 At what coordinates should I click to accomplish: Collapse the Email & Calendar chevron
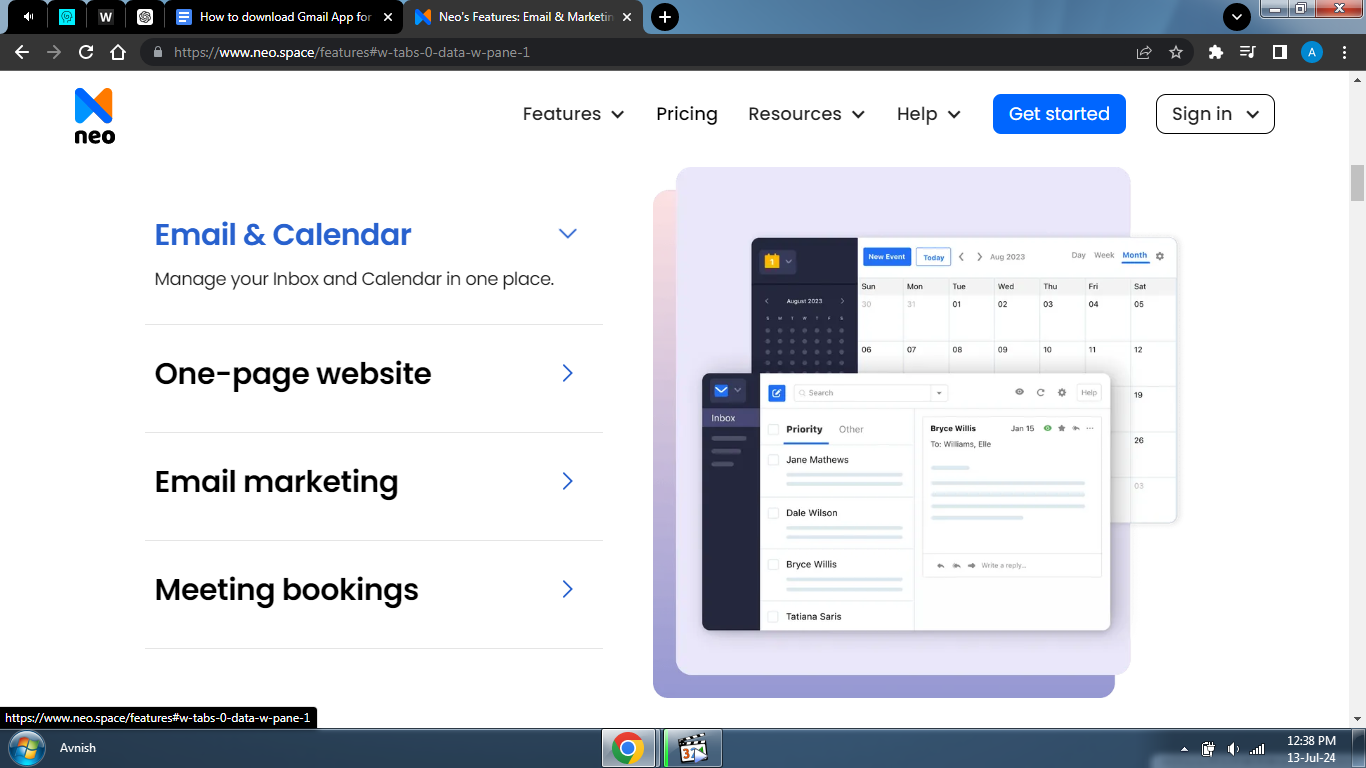568,234
